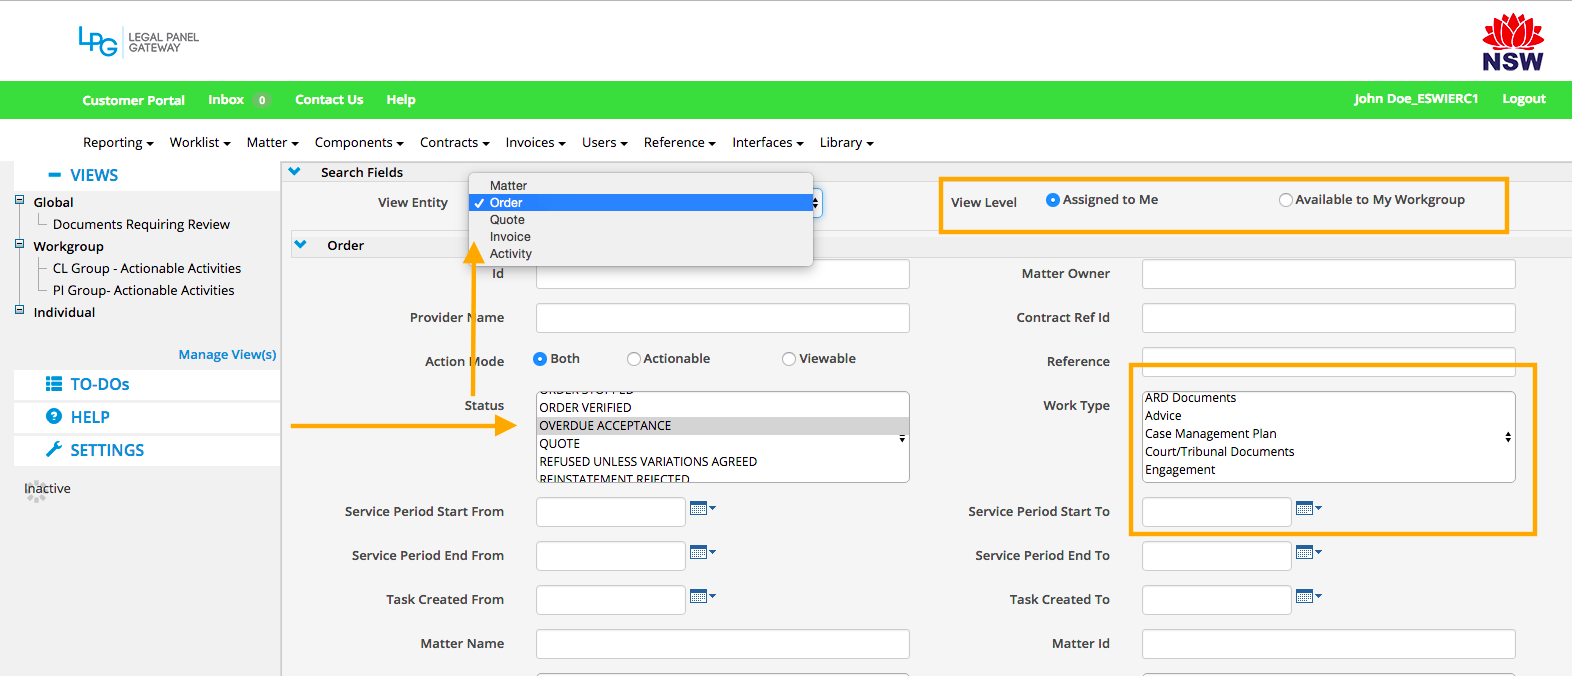Open the Inbox link
Viewport: 1572px width, 676px height.
(x=226, y=100)
